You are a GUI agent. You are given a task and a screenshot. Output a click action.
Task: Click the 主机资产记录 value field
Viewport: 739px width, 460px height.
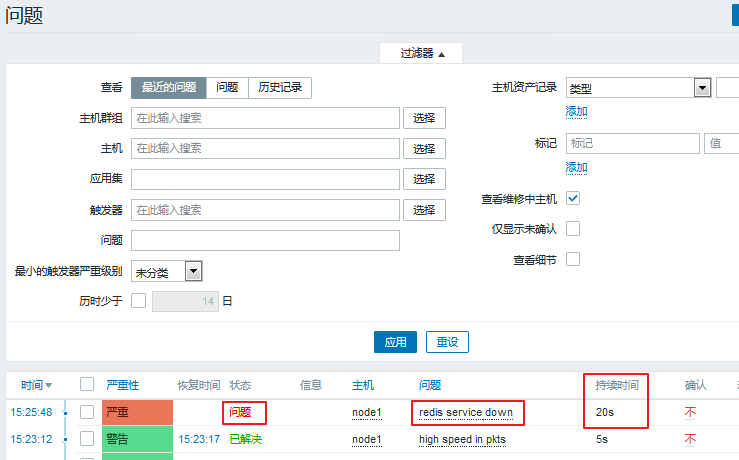click(728, 88)
